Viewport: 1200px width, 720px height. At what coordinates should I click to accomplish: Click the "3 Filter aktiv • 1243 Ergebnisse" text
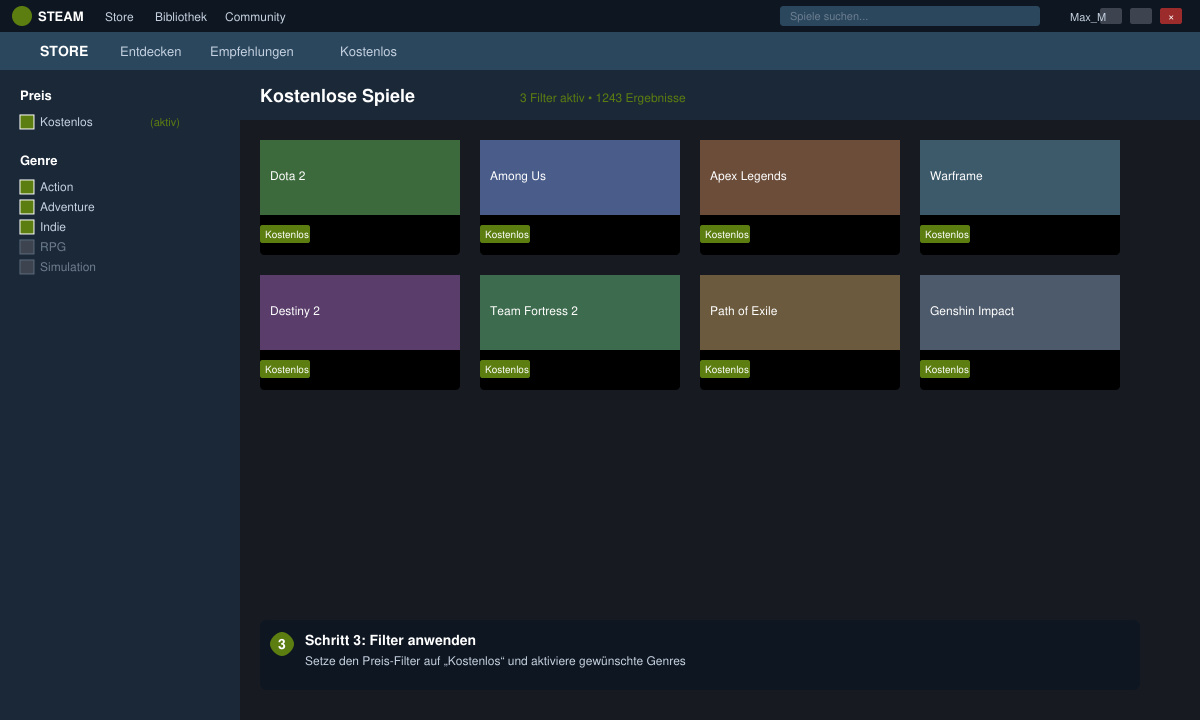[602, 98]
